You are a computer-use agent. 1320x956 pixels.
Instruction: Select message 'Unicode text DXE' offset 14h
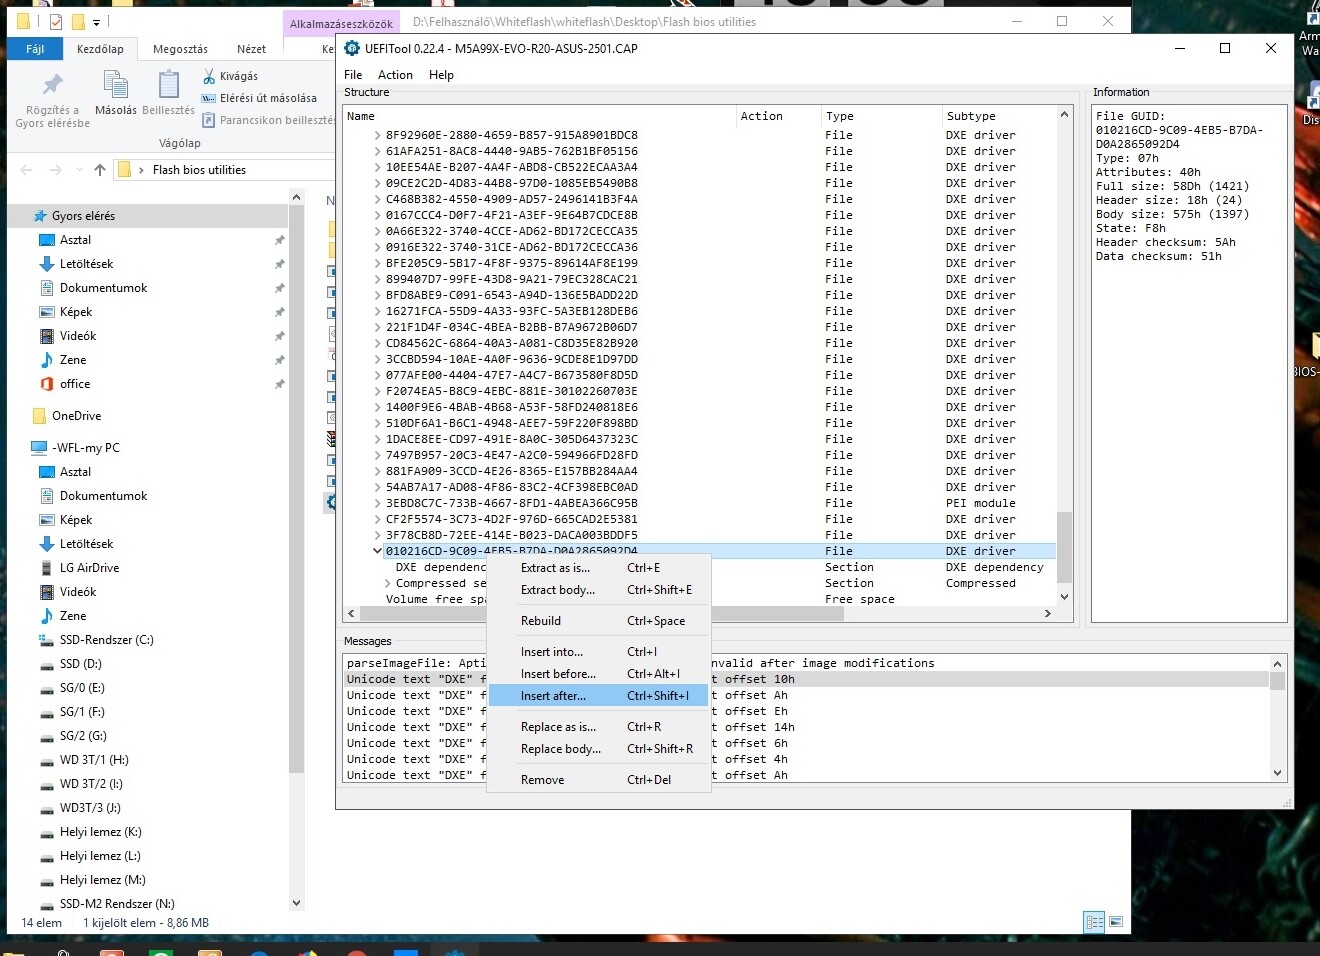(807, 727)
